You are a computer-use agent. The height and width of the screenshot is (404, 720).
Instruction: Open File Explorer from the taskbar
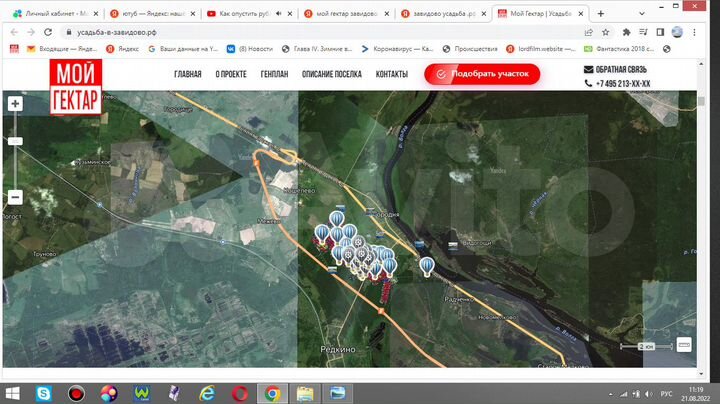click(x=305, y=393)
